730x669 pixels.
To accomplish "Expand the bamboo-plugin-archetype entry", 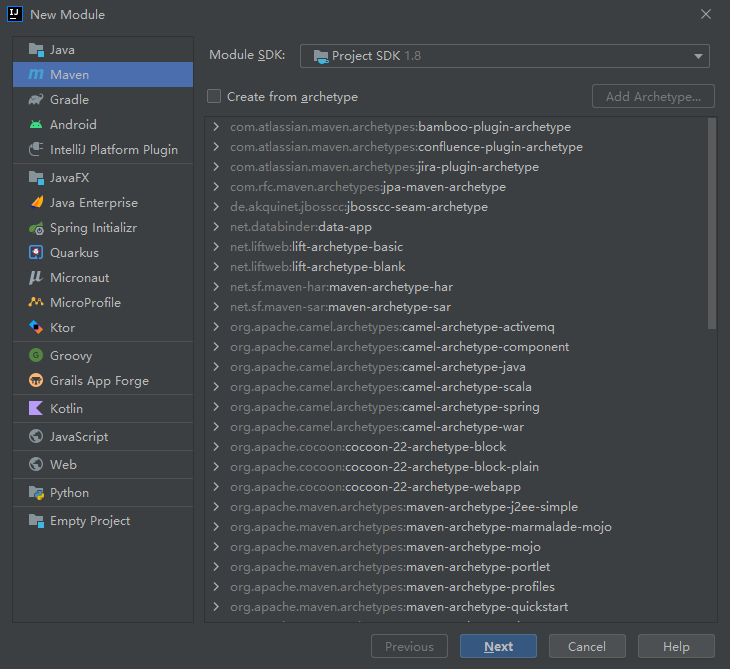I will (216, 127).
